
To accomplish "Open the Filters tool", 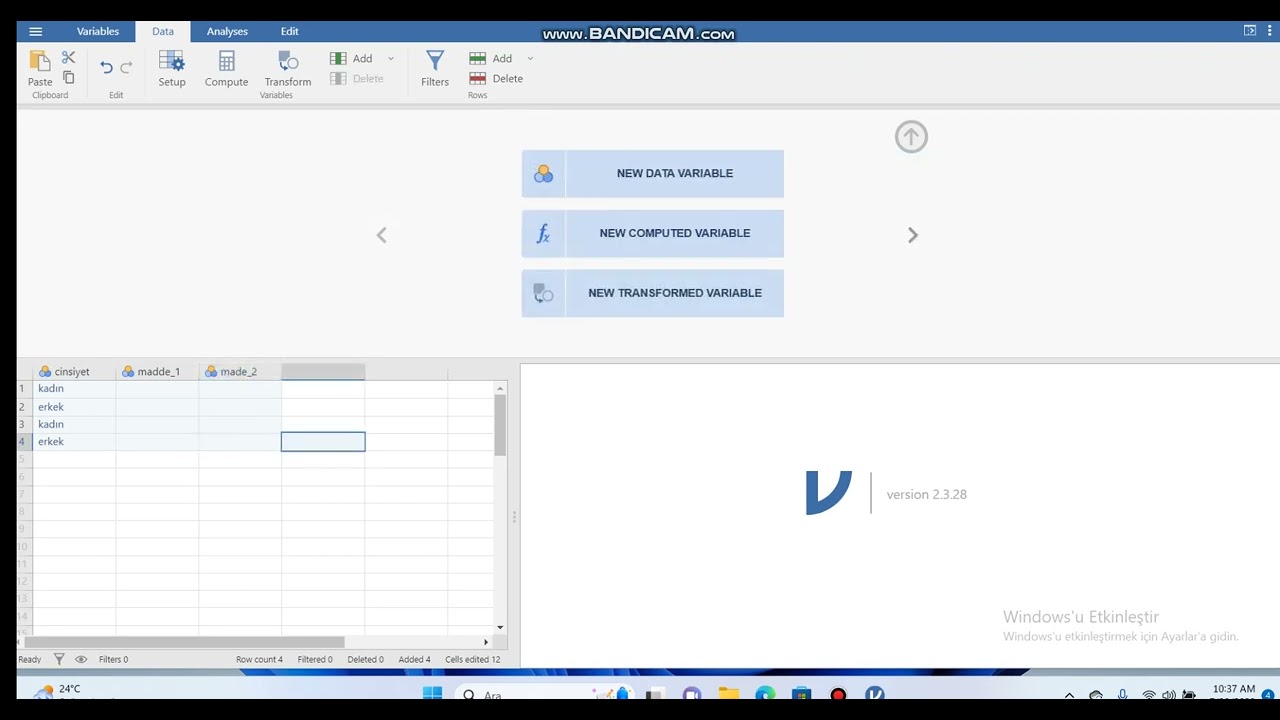I will [435, 69].
